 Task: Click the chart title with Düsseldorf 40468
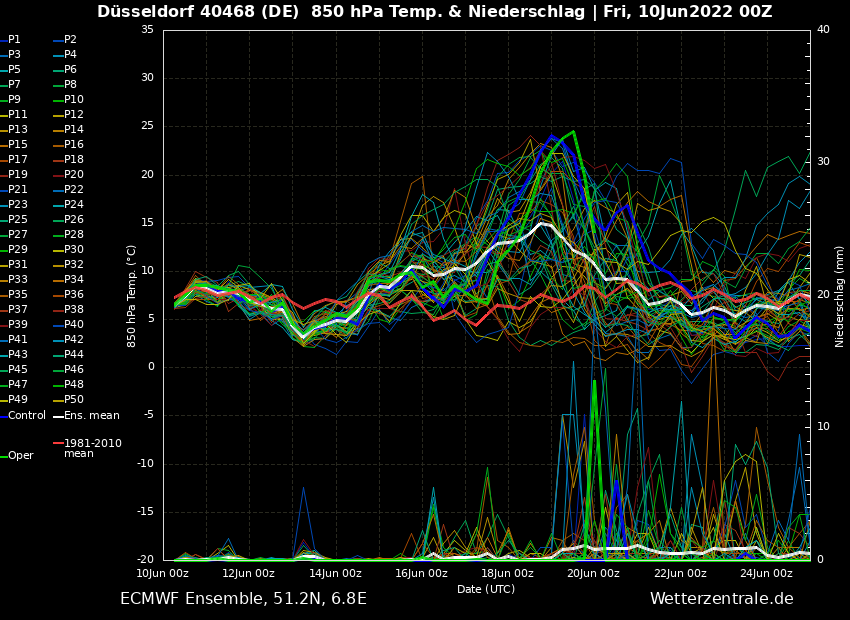pos(434,12)
